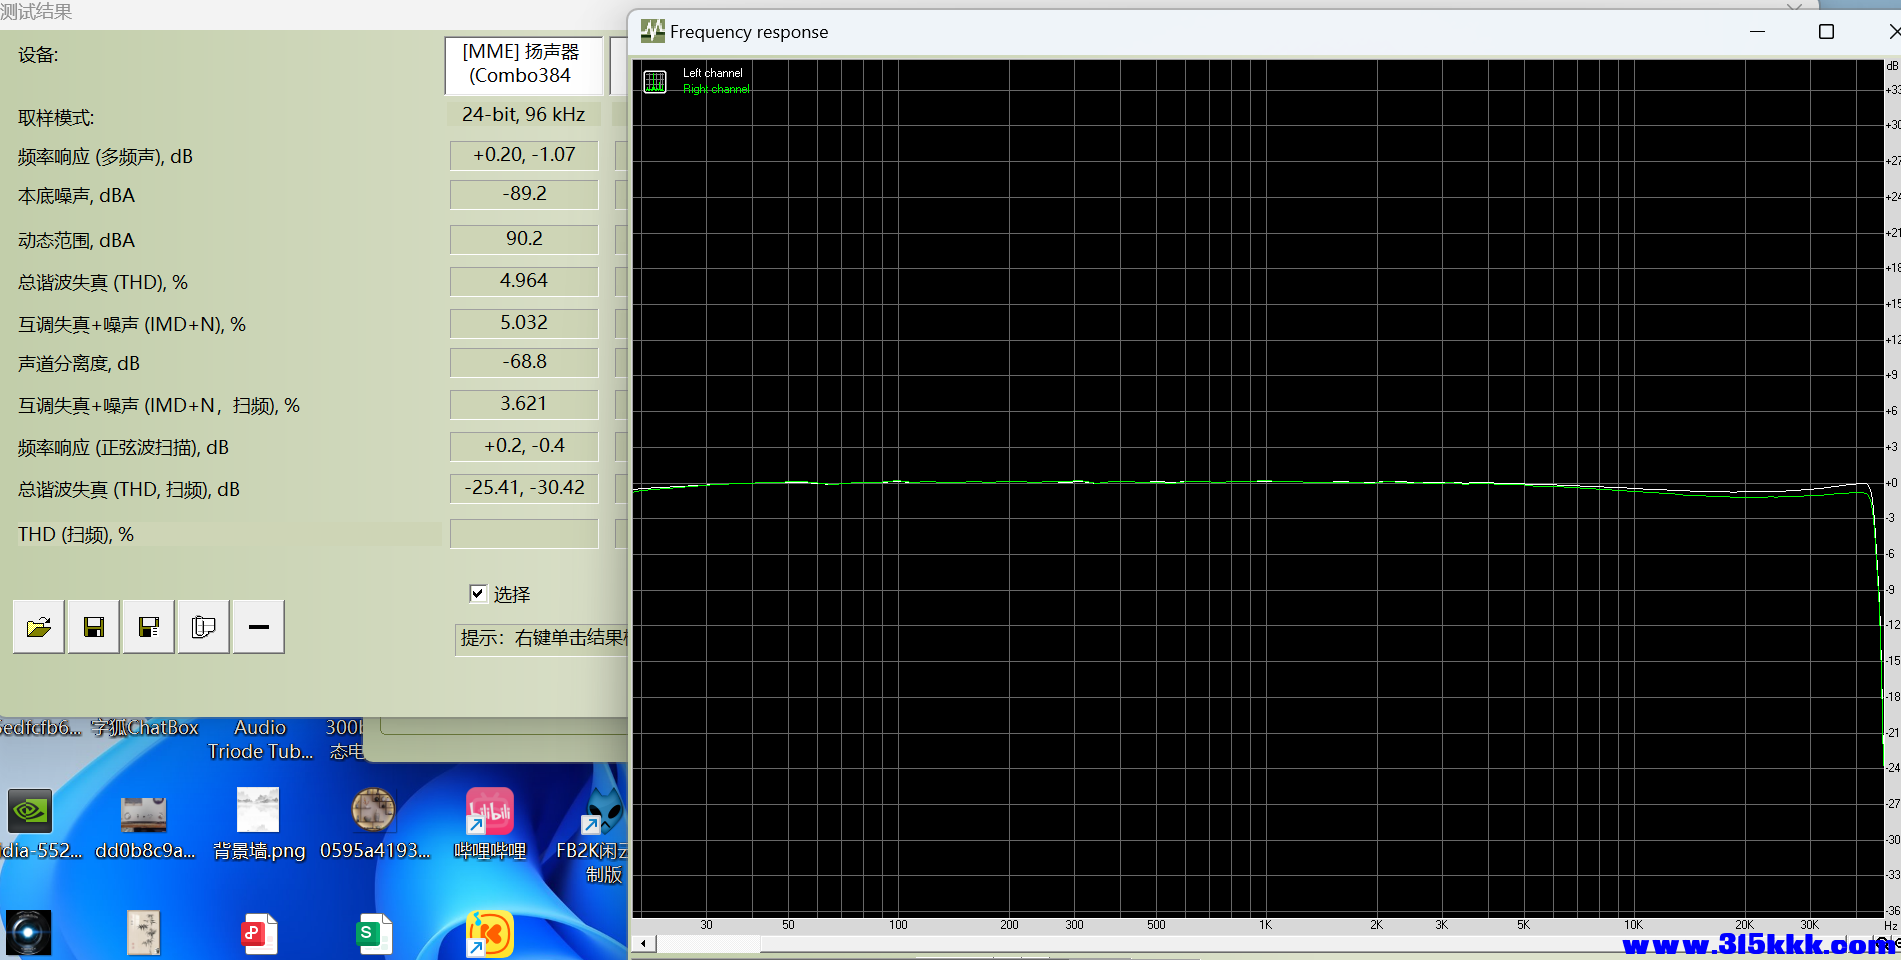Screen dimensions: 1901x960
Task: Click the label 动态范围, dBA
Action: pyautogui.click(x=76, y=241)
